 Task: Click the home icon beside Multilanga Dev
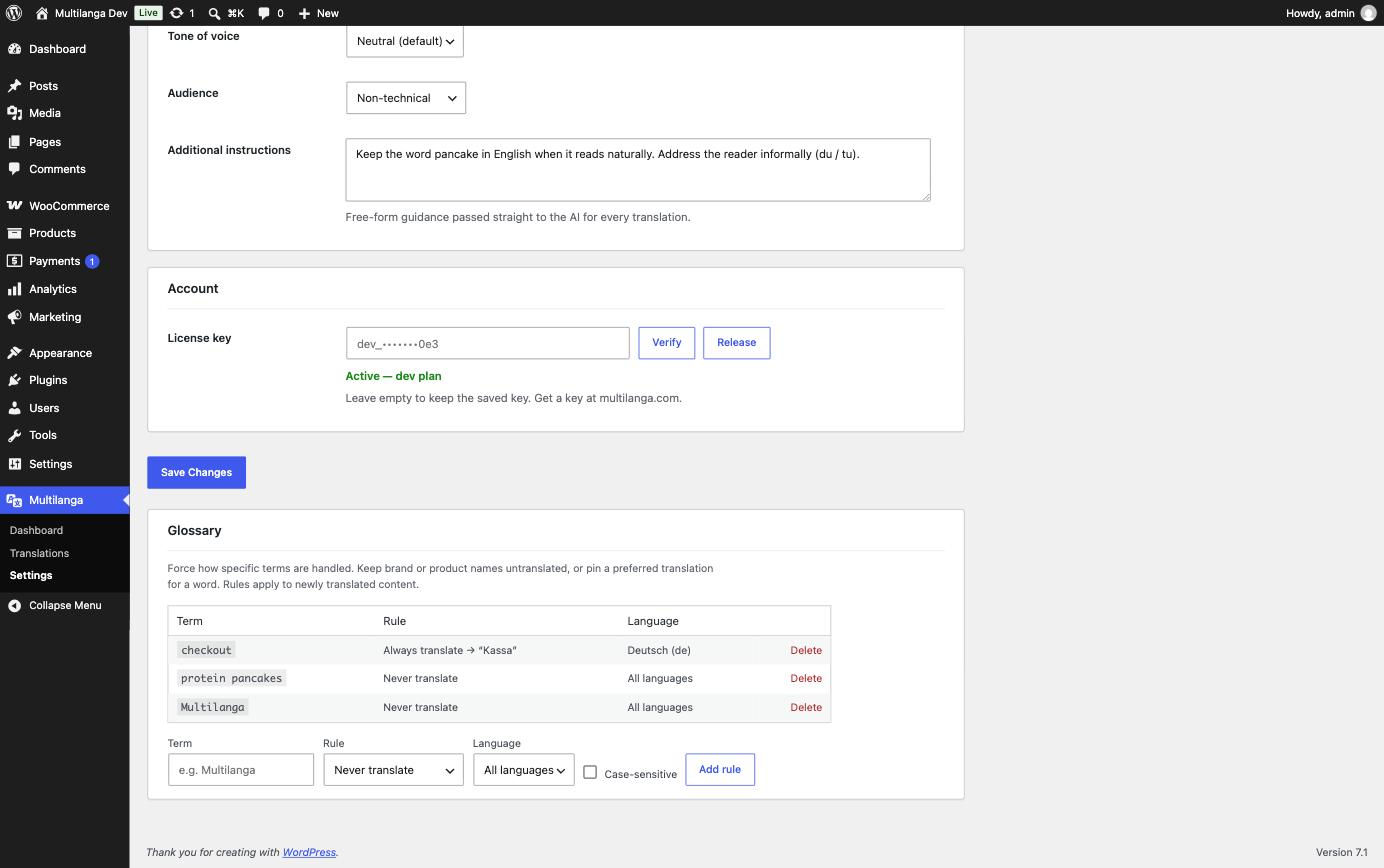coord(41,13)
